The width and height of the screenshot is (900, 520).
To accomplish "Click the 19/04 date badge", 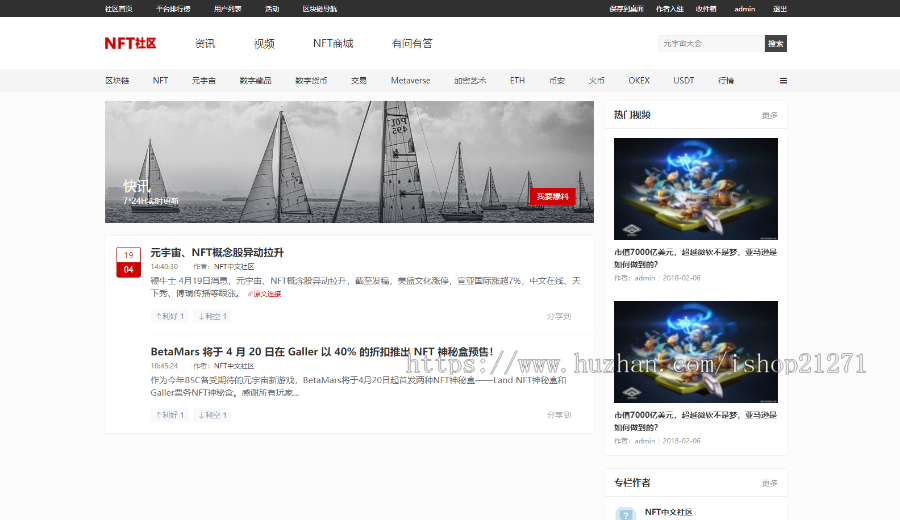I will pyautogui.click(x=129, y=262).
